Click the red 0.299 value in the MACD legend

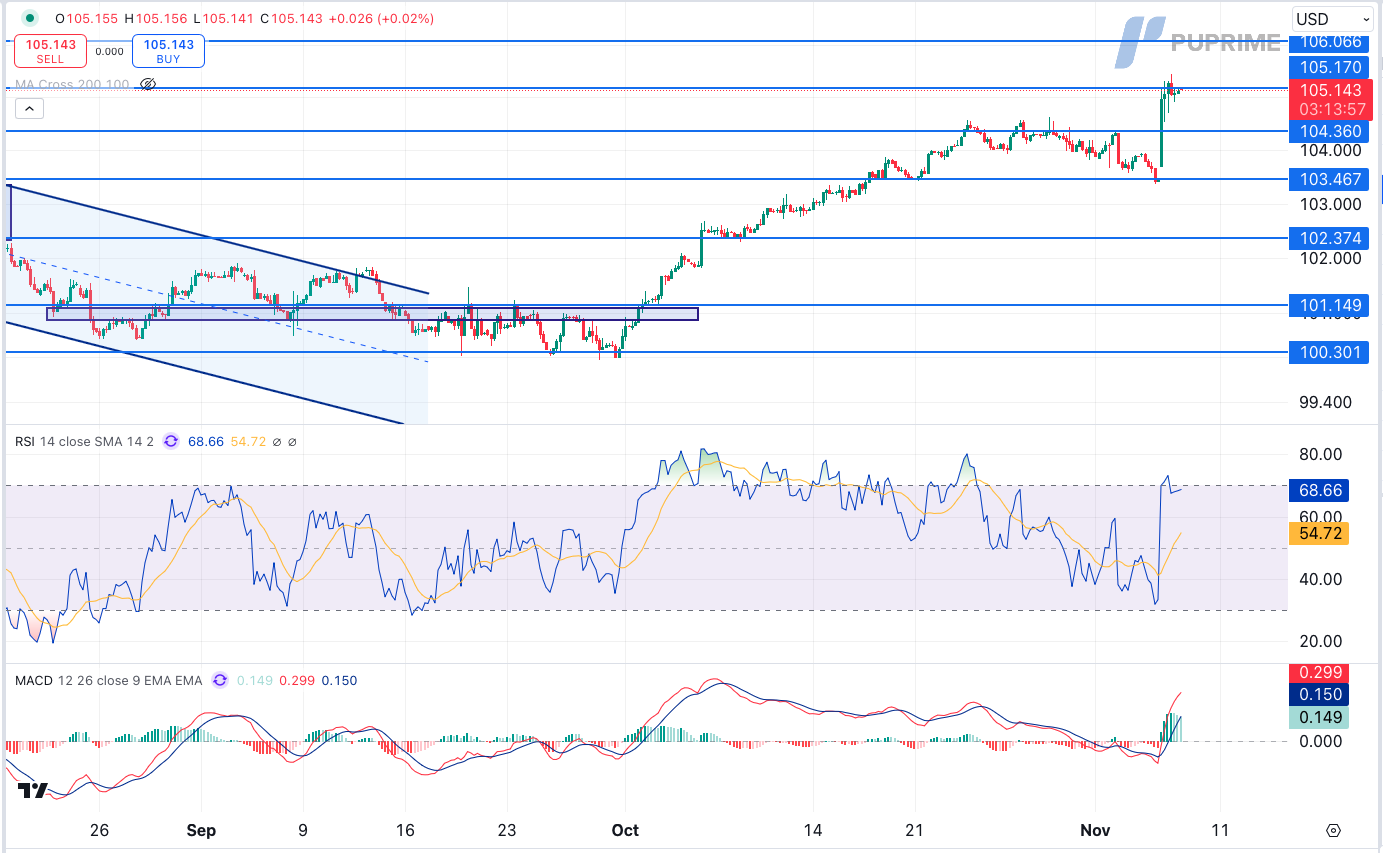(296, 680)
